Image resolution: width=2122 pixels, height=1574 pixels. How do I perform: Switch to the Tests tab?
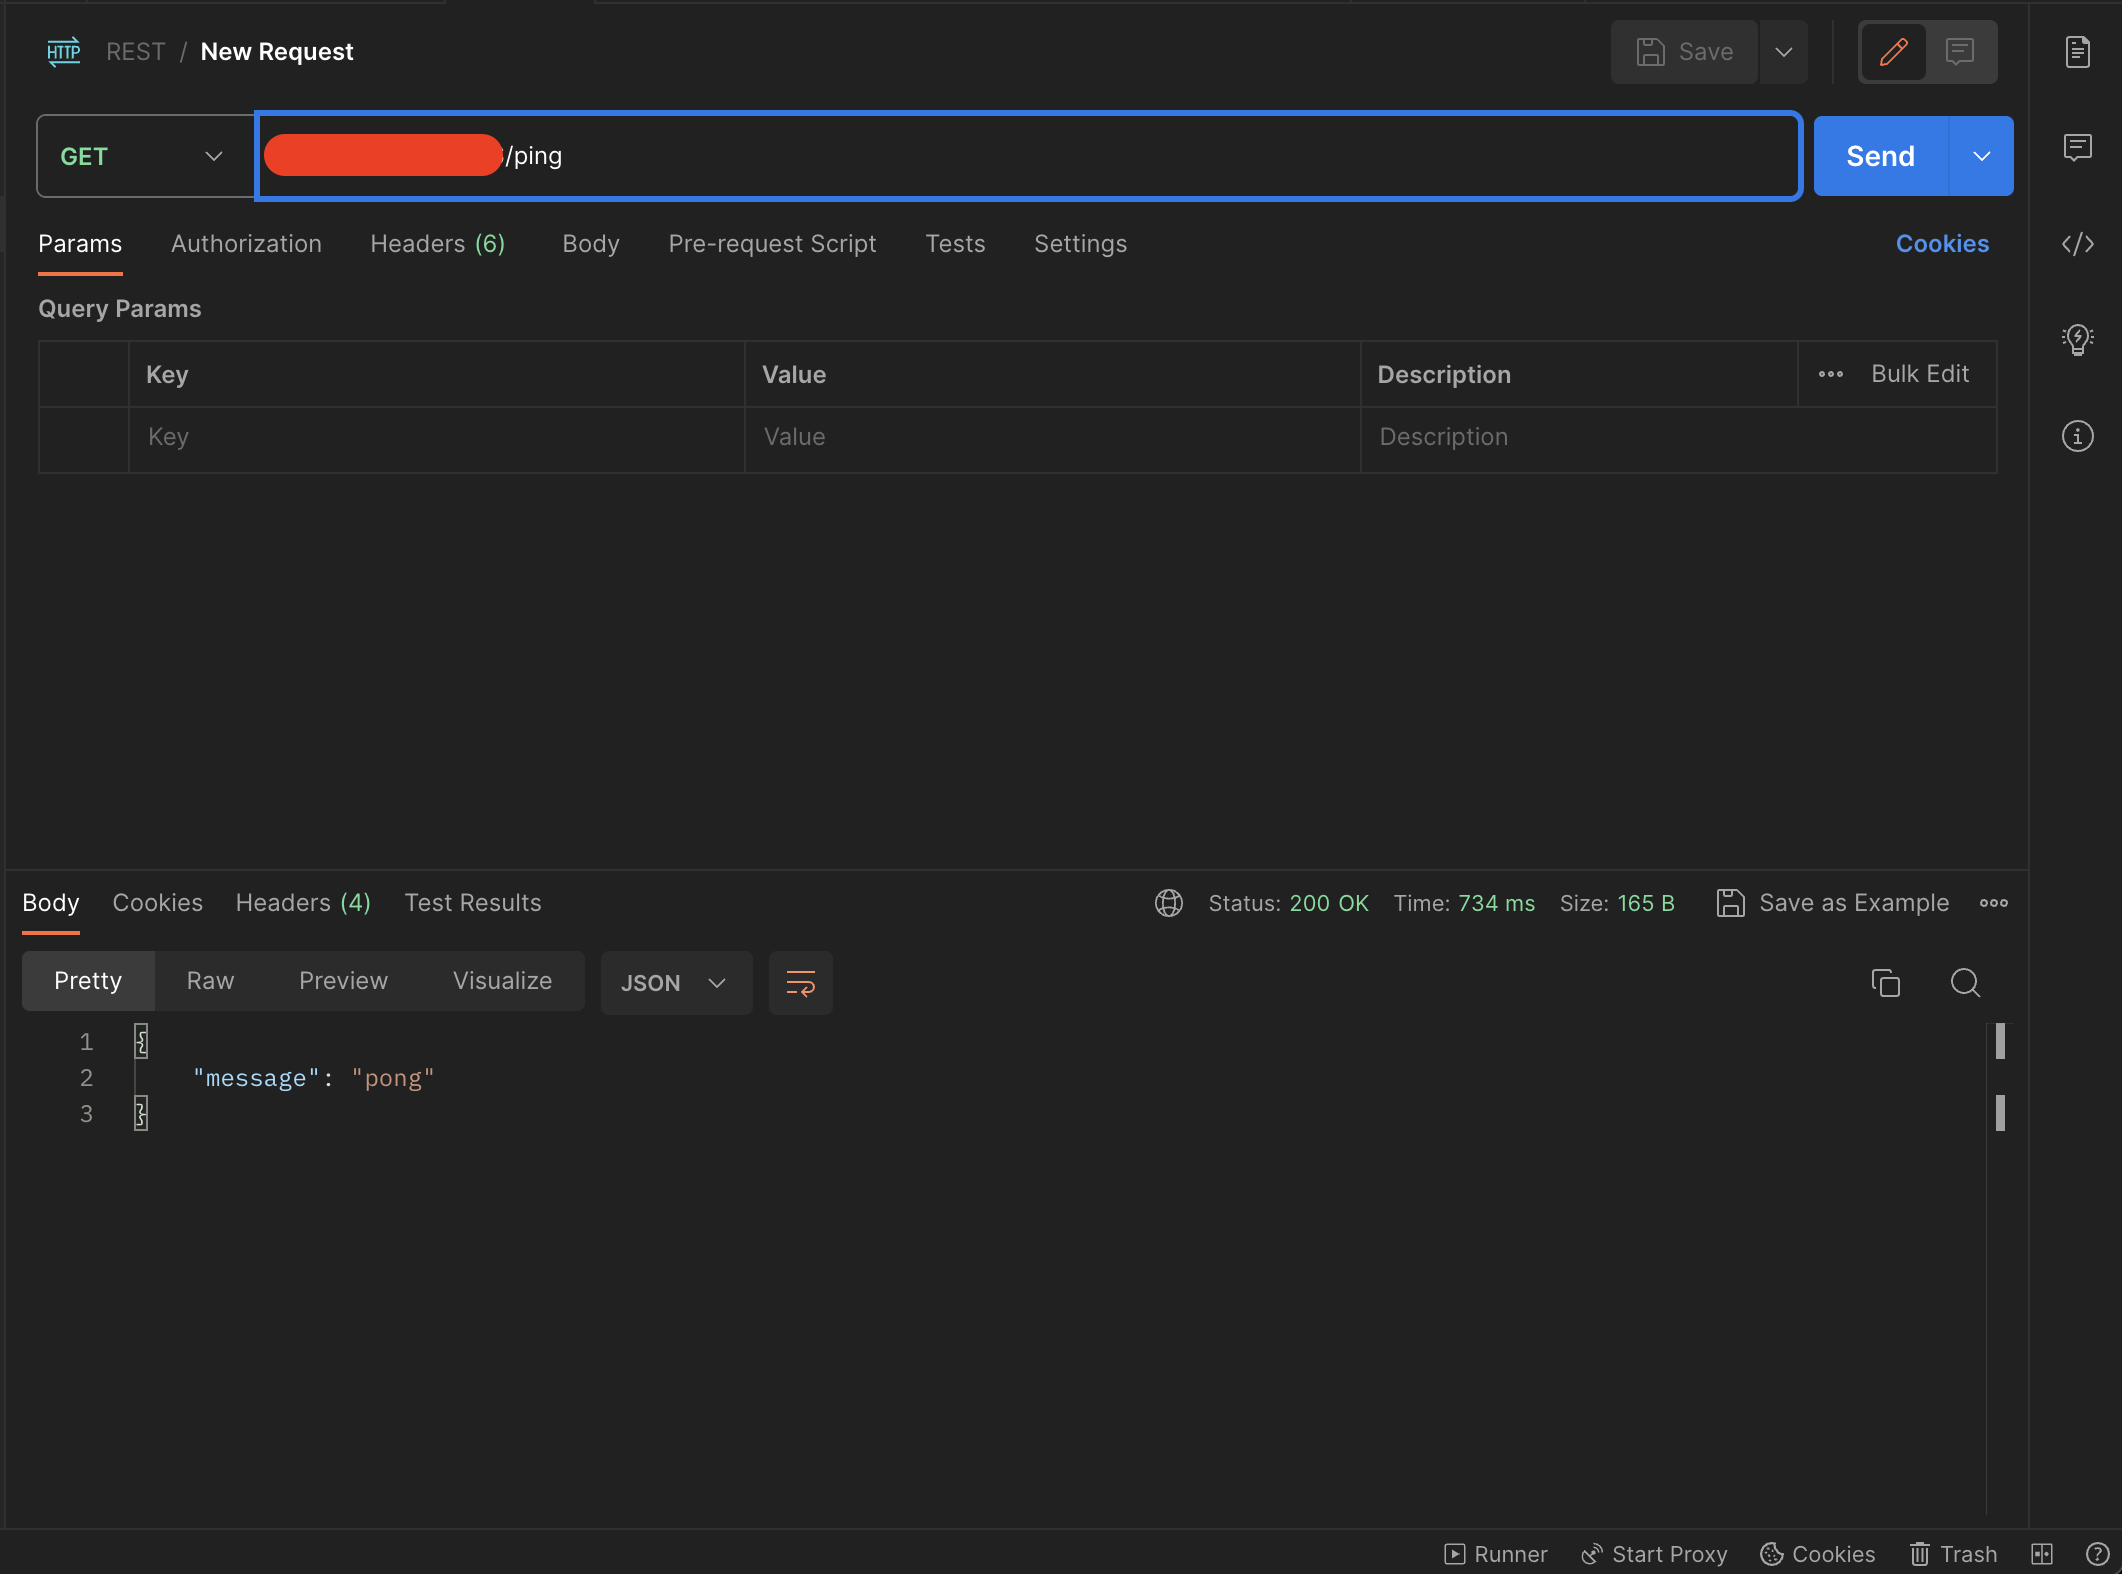point(955,243)
